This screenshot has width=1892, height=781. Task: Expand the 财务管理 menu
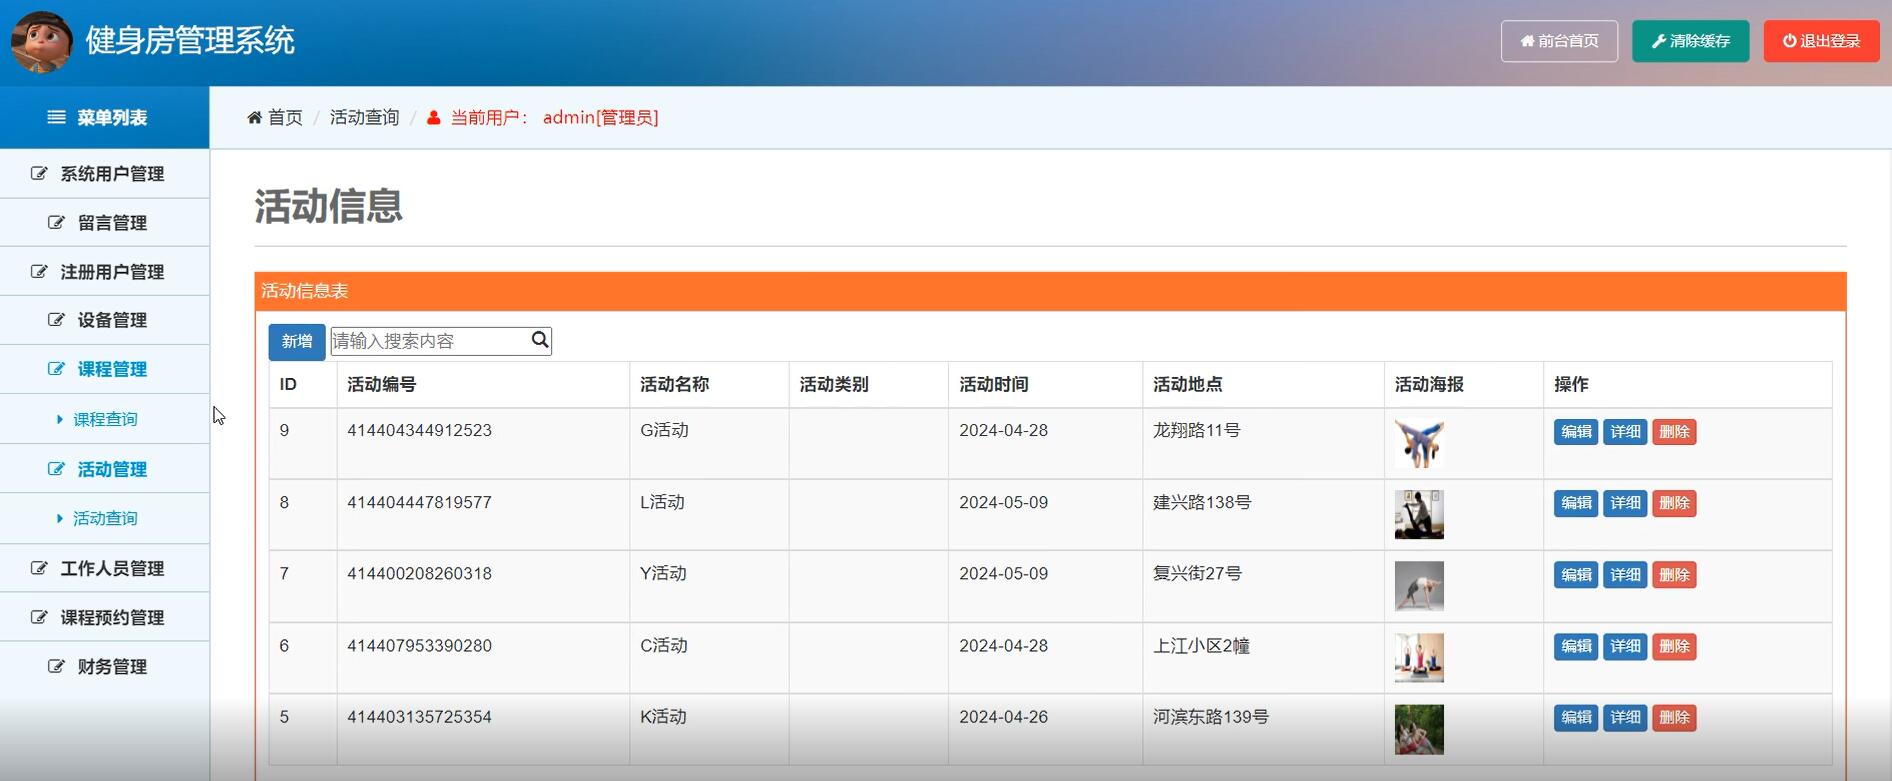coord(105,666)
